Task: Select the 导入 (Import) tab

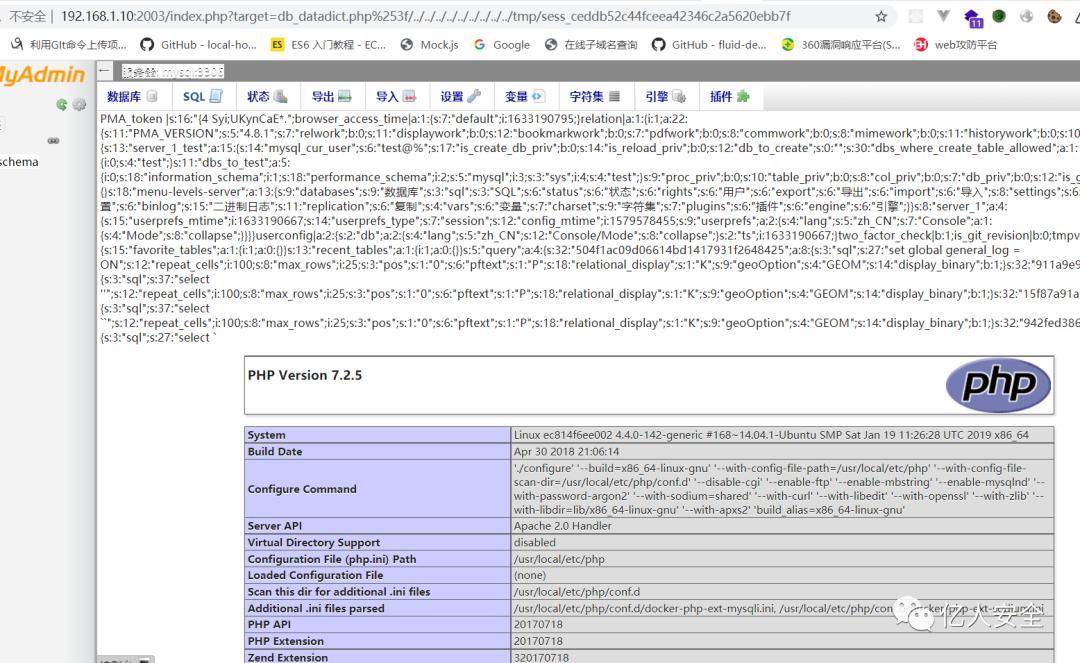Action: [395, 97]
